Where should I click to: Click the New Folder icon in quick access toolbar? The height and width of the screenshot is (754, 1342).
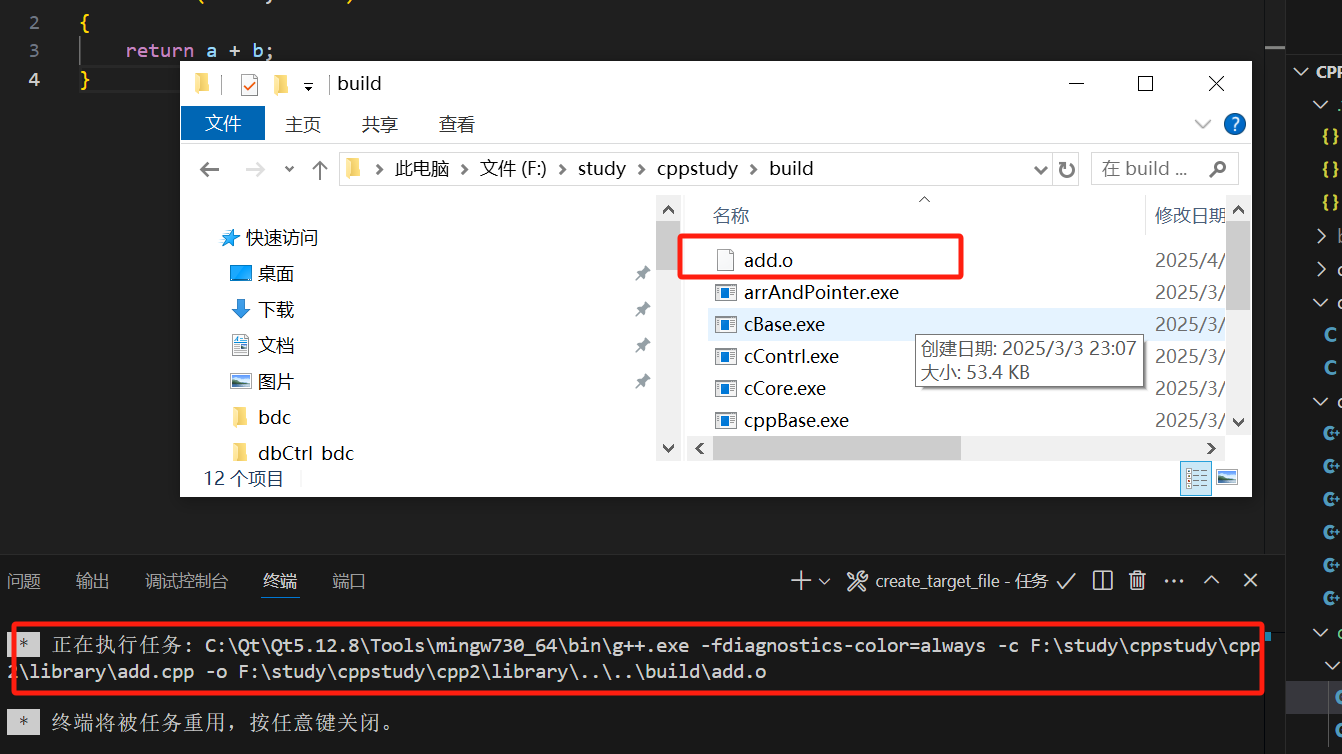point(281,85)
